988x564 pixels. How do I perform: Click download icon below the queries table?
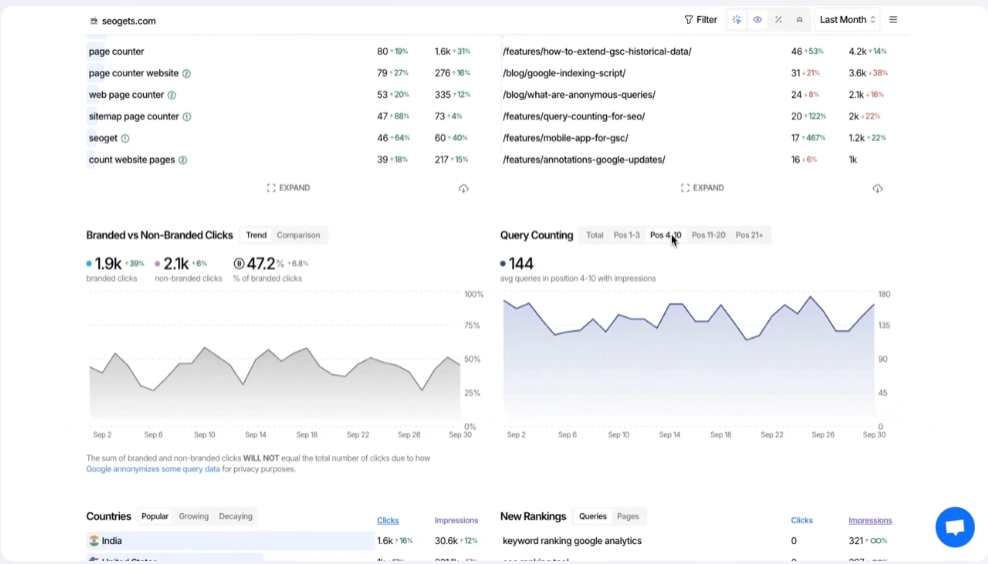464,189
